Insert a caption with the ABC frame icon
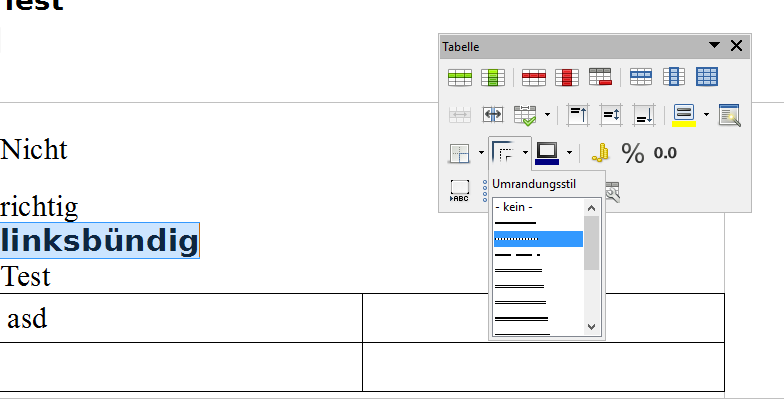Image resolution: width=784 pixels, height=412 pixels. pyautogui.click(x=459, y=191)
